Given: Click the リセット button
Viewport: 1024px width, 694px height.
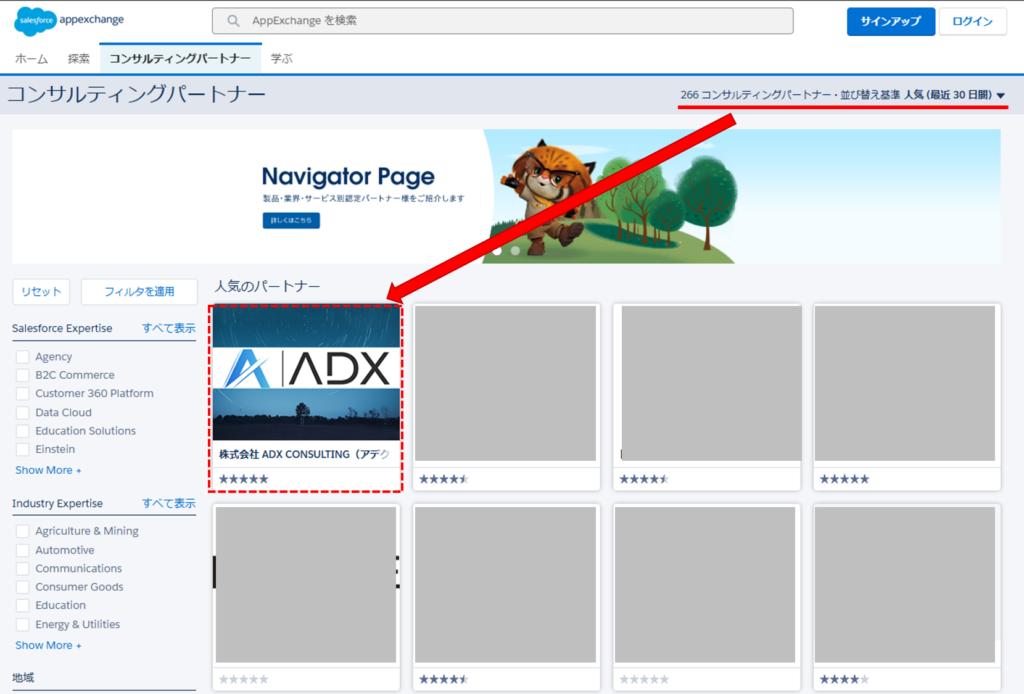Looking at the screenshot, I should 41,292.
